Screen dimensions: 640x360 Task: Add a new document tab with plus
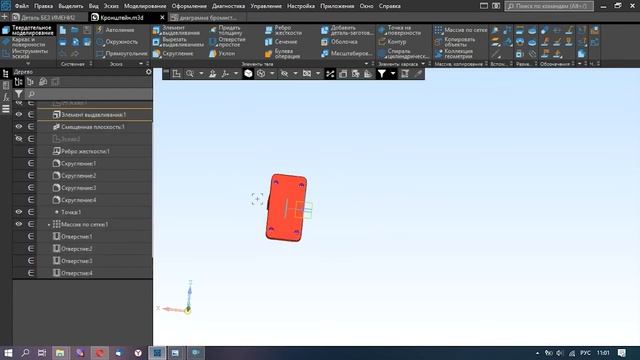click(5, 17)
